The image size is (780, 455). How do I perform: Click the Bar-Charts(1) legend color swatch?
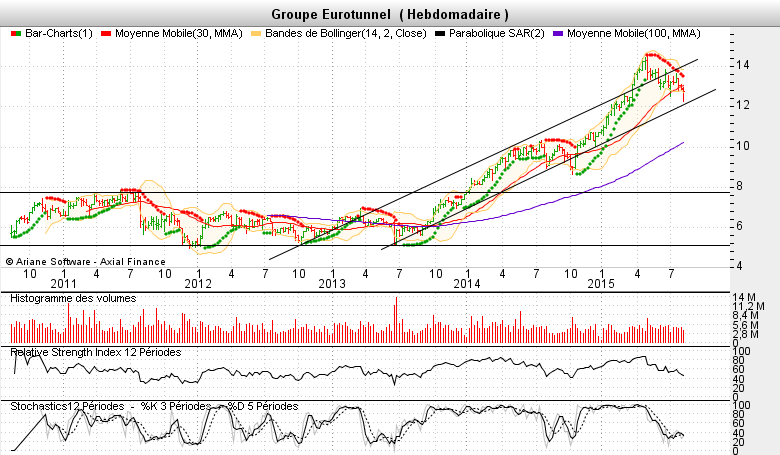pos(16,33)
